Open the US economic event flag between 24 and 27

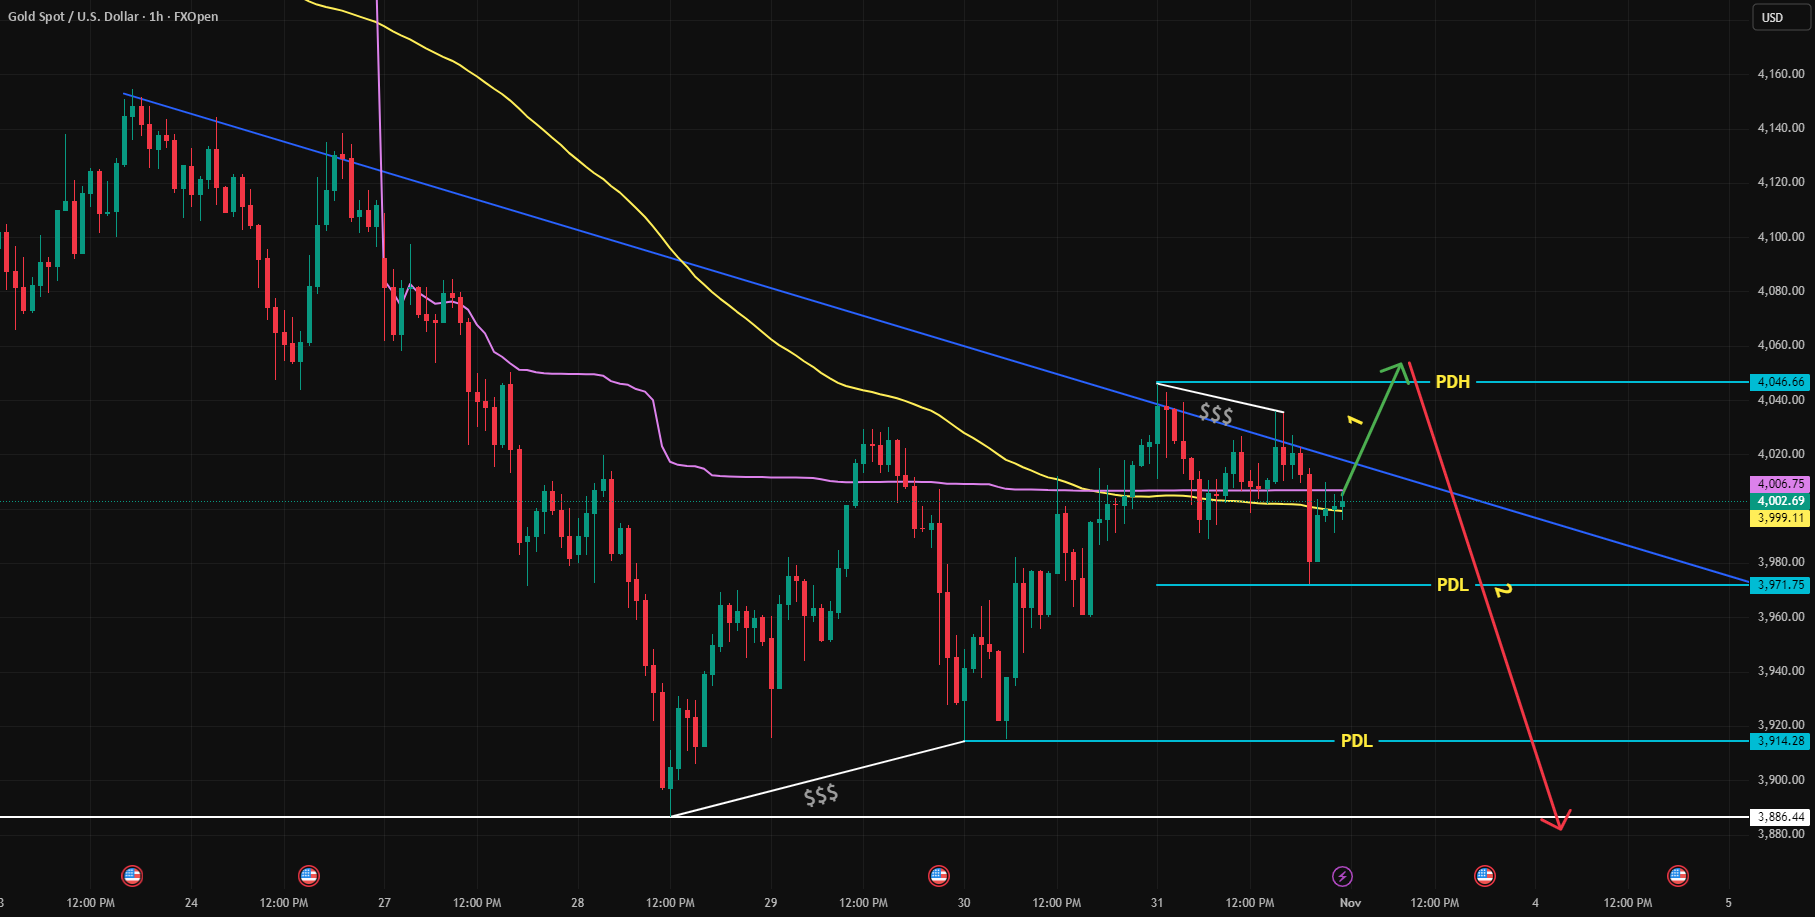click(309, 876)
